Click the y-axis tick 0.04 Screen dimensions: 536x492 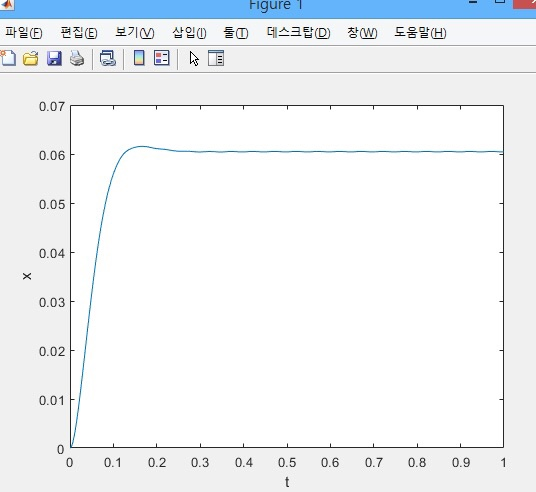pyautogui.click(x=52, y=253)
